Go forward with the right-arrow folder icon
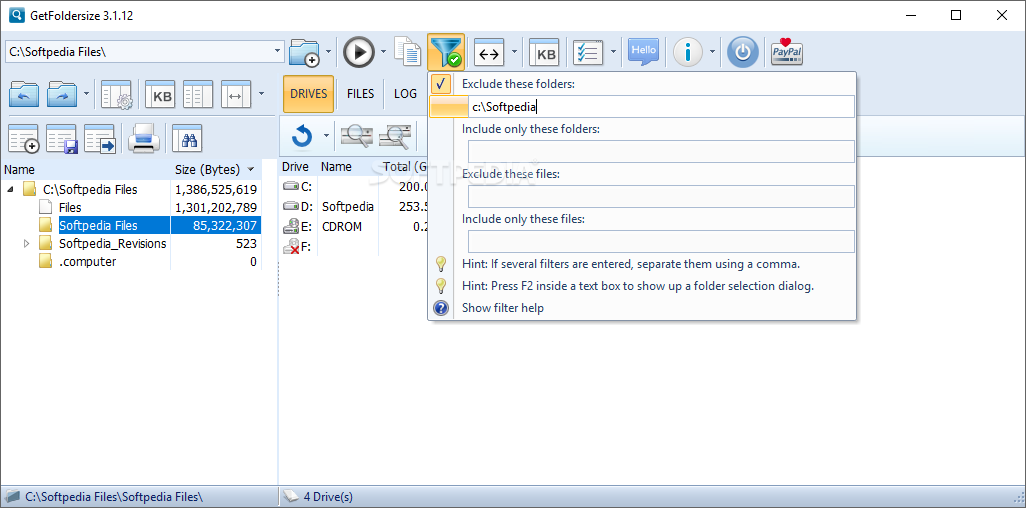 tap(63, 94)
